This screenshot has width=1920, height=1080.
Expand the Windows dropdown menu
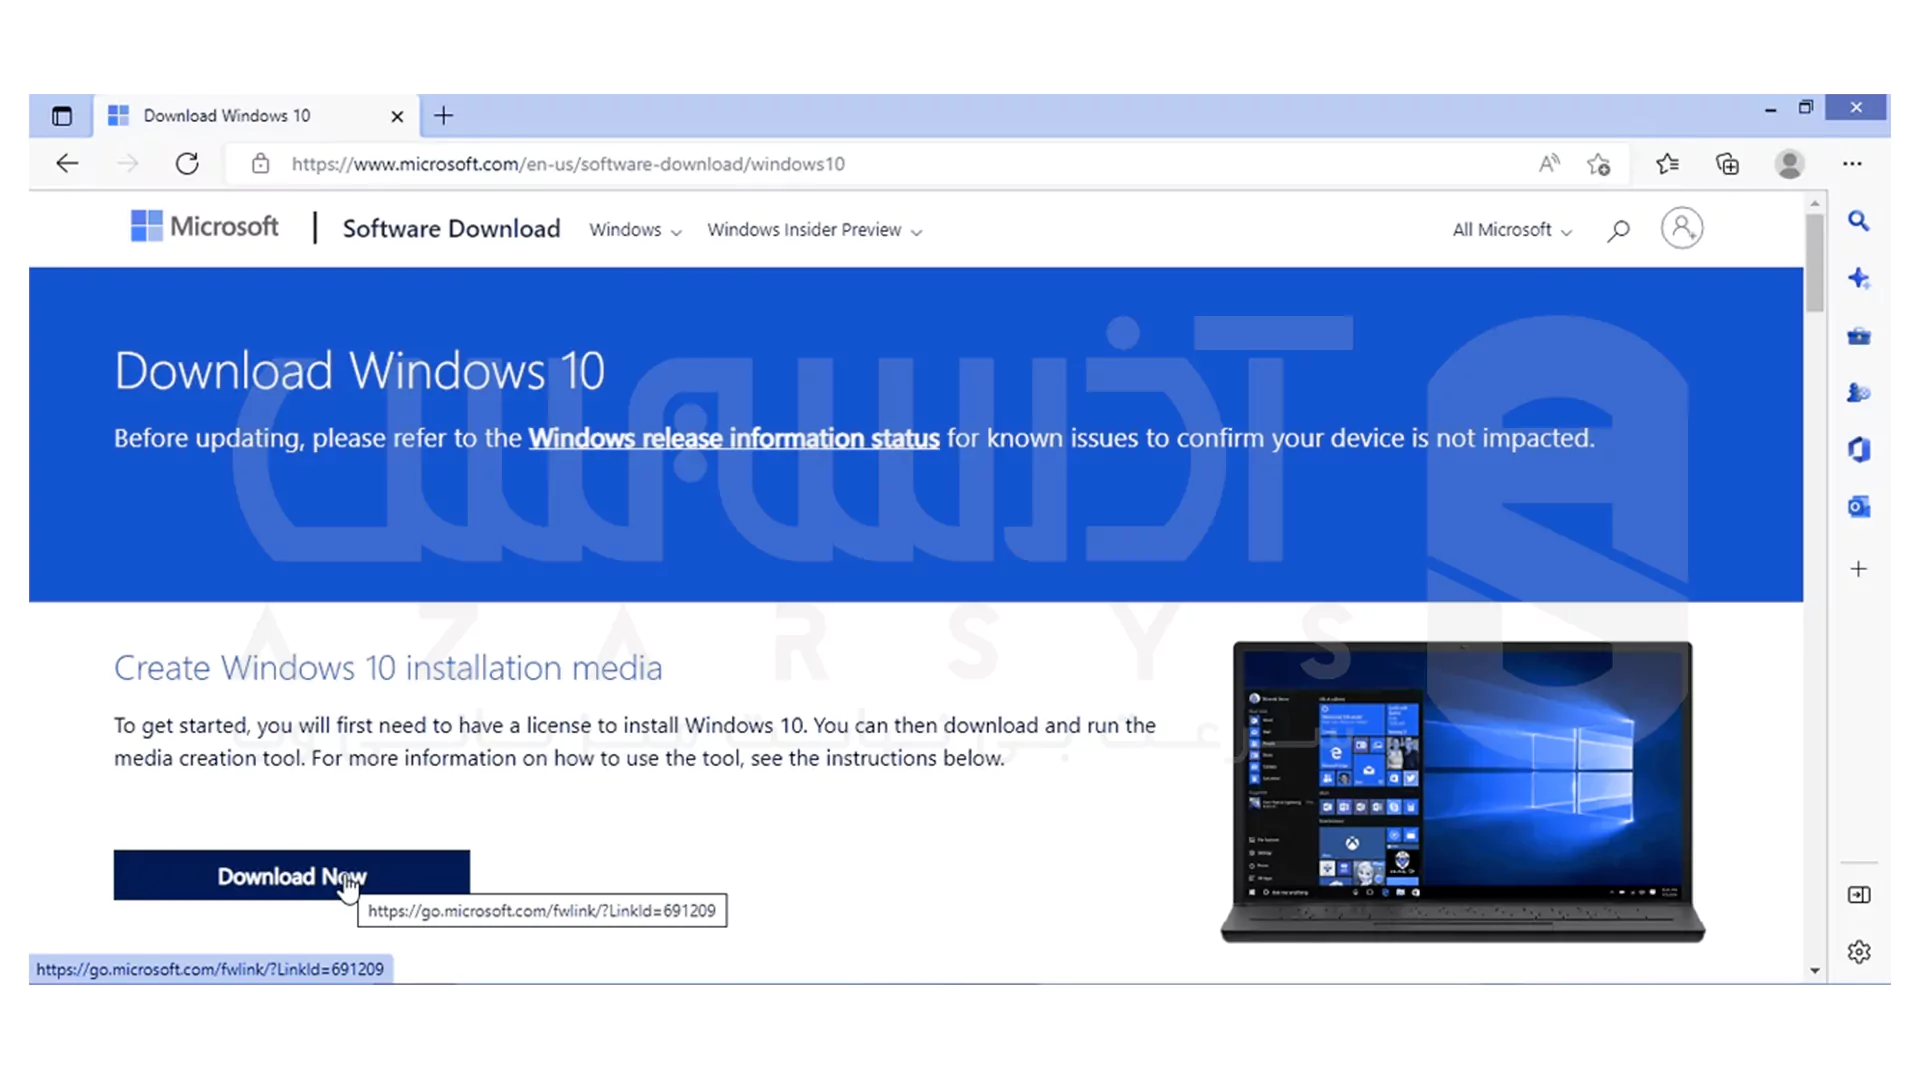coord(635,230)
